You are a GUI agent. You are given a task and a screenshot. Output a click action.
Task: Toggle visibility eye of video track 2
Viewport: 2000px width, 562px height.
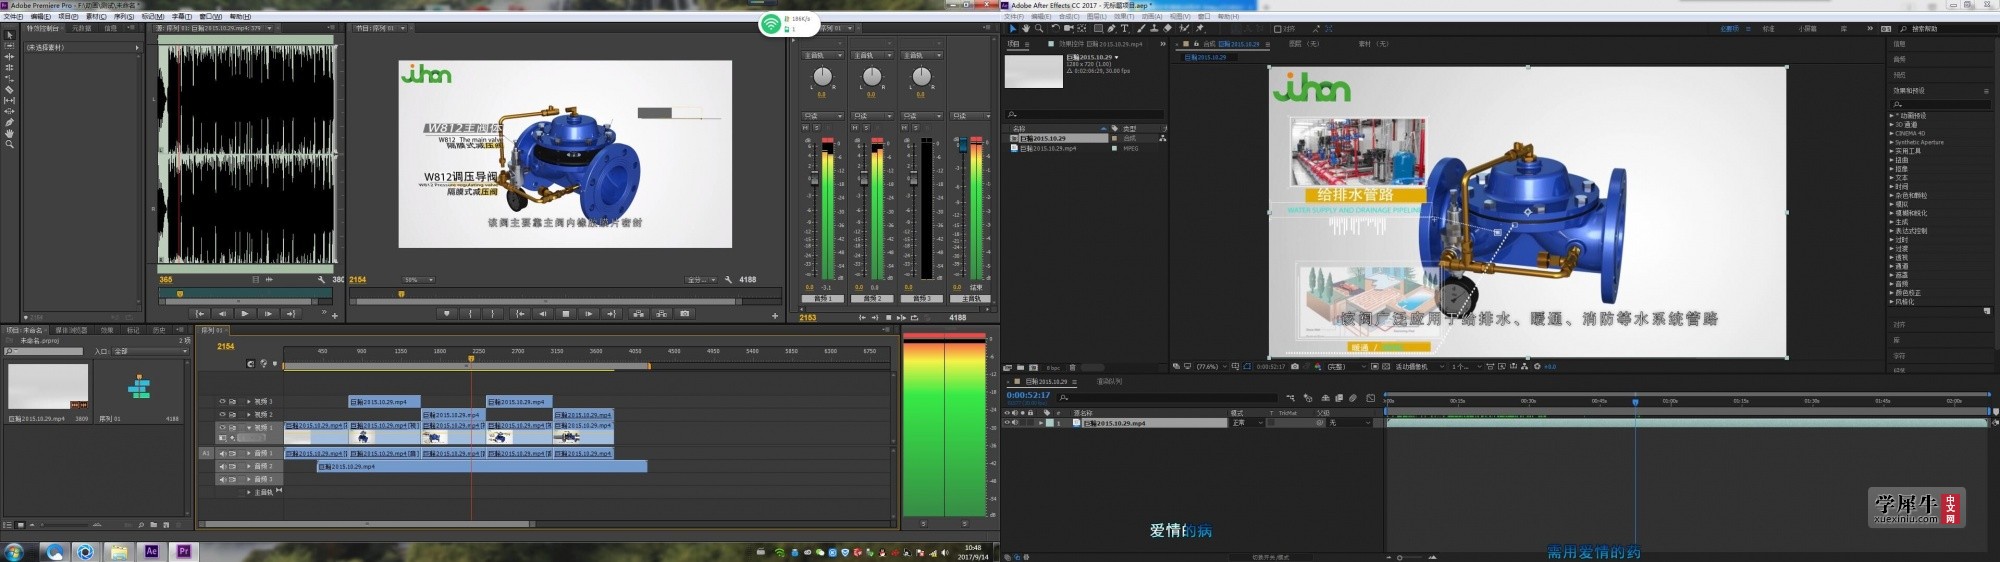(x=222, y=414)
